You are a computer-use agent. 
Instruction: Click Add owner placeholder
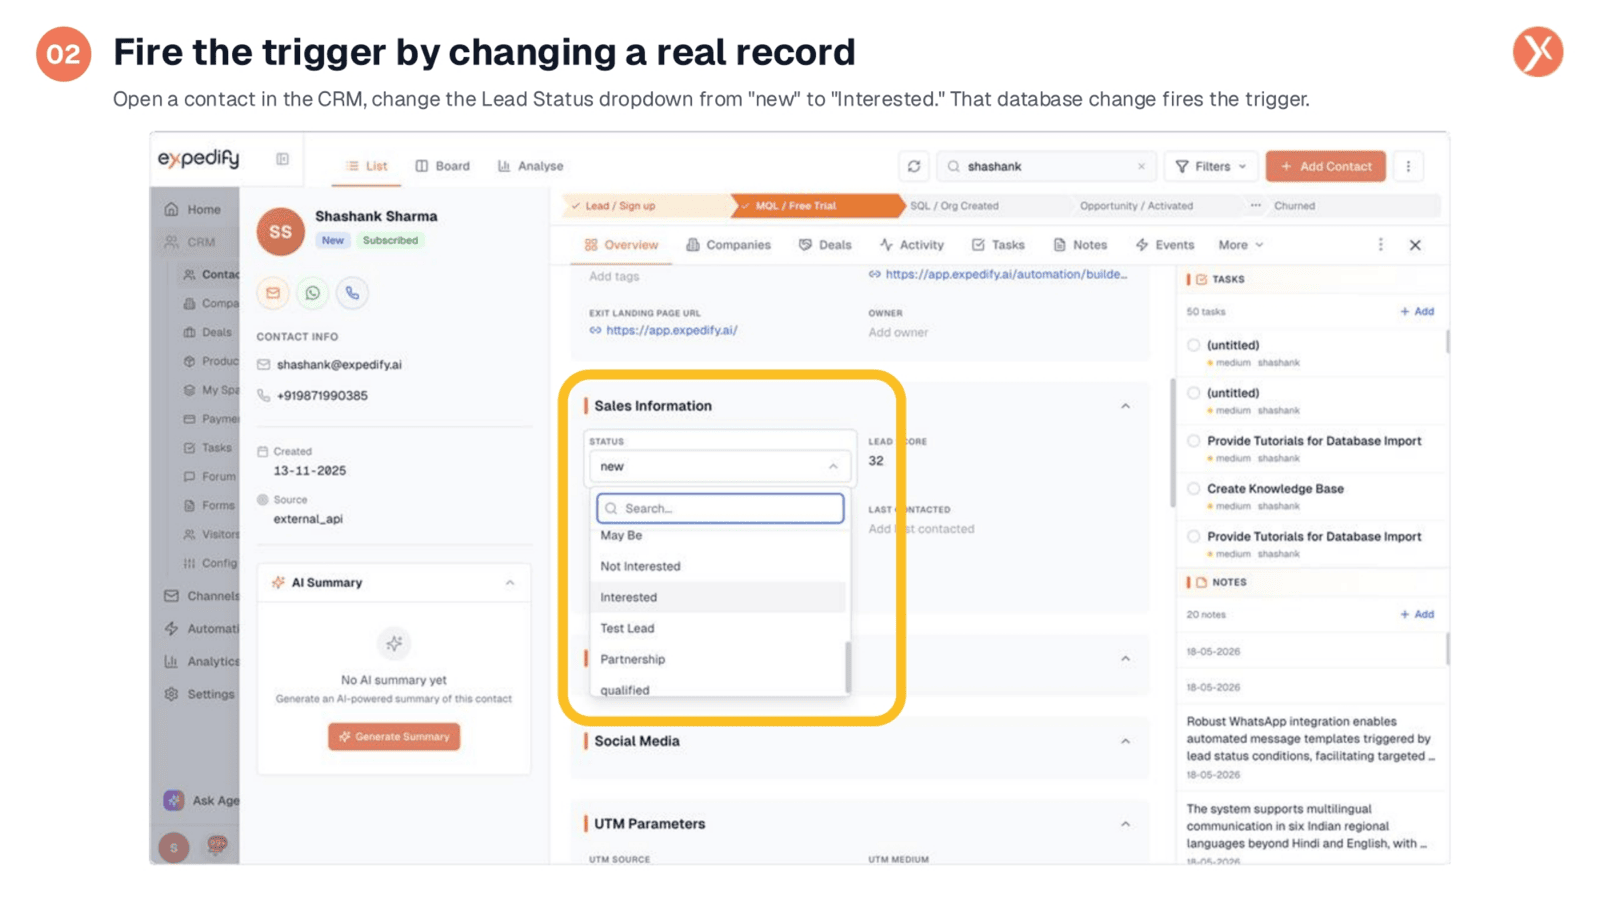pyautogui.click(x=898, y=333)
